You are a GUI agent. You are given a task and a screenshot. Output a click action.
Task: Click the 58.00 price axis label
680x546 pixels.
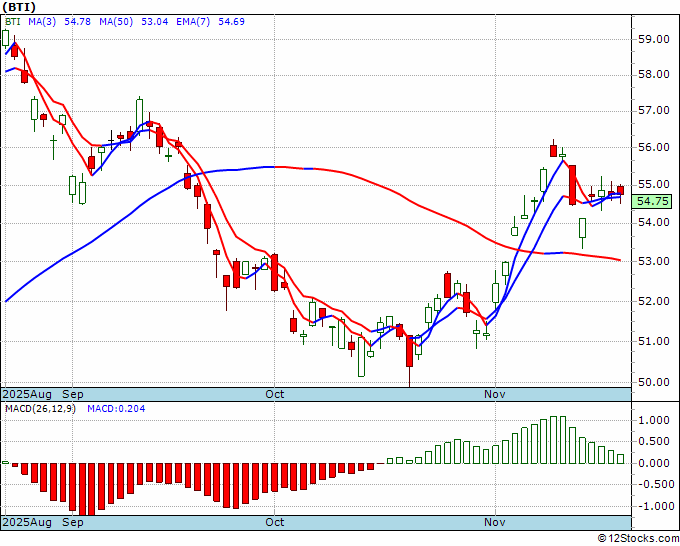coord(654,74)
